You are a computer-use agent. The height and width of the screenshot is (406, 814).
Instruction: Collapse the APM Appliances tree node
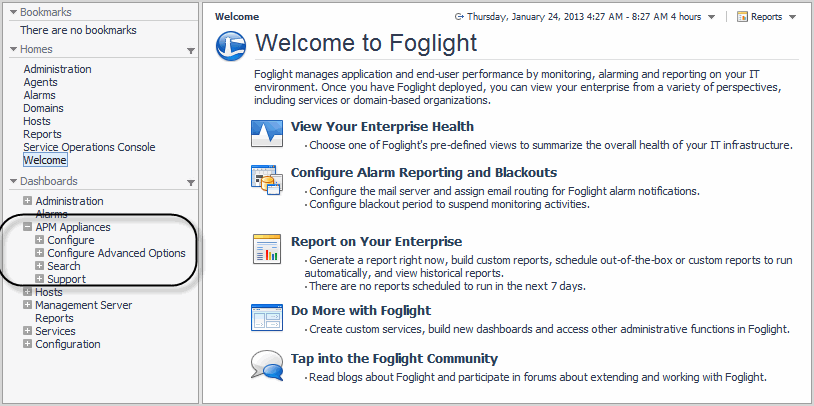pos(27,228)
